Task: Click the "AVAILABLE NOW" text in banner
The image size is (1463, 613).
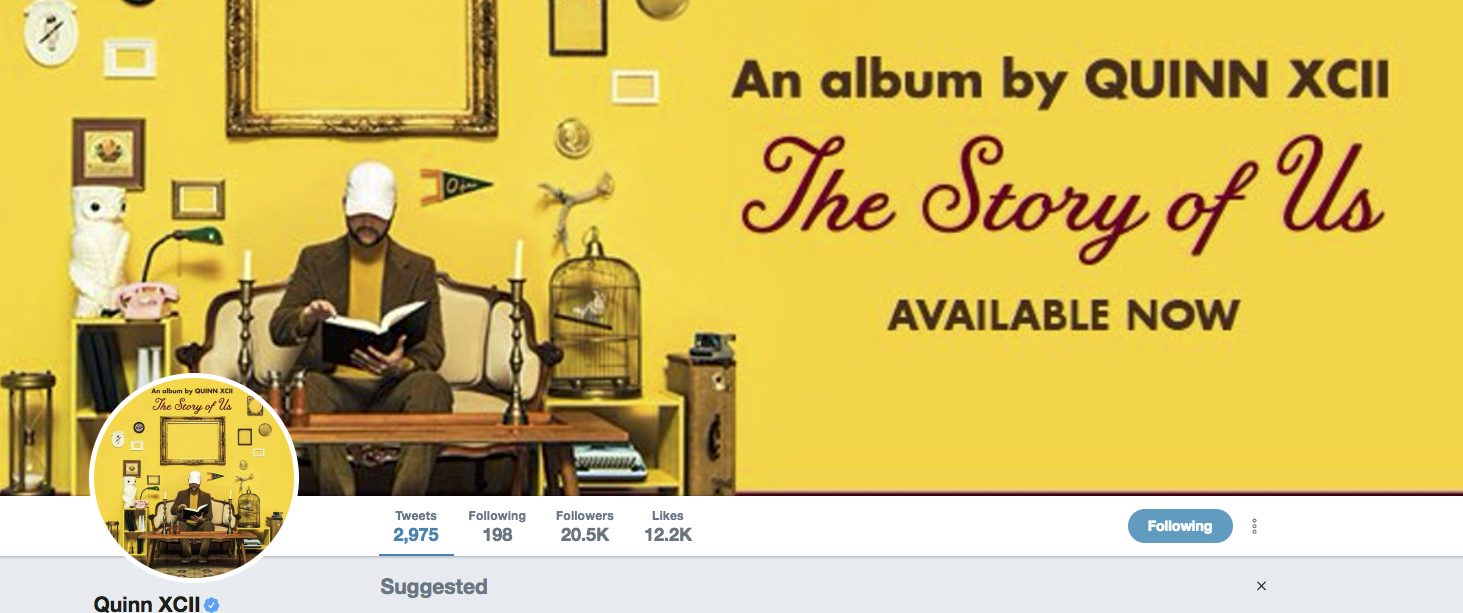Action: pyautogui.click(x=1063, y=315)
